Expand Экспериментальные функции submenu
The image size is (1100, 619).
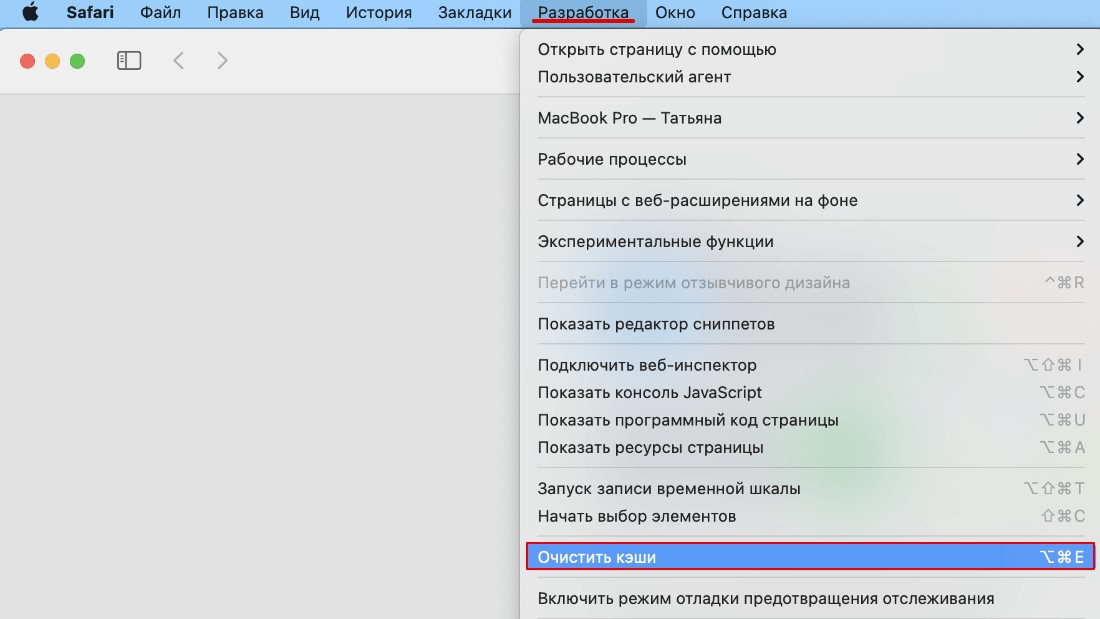(x=810, y=241)
